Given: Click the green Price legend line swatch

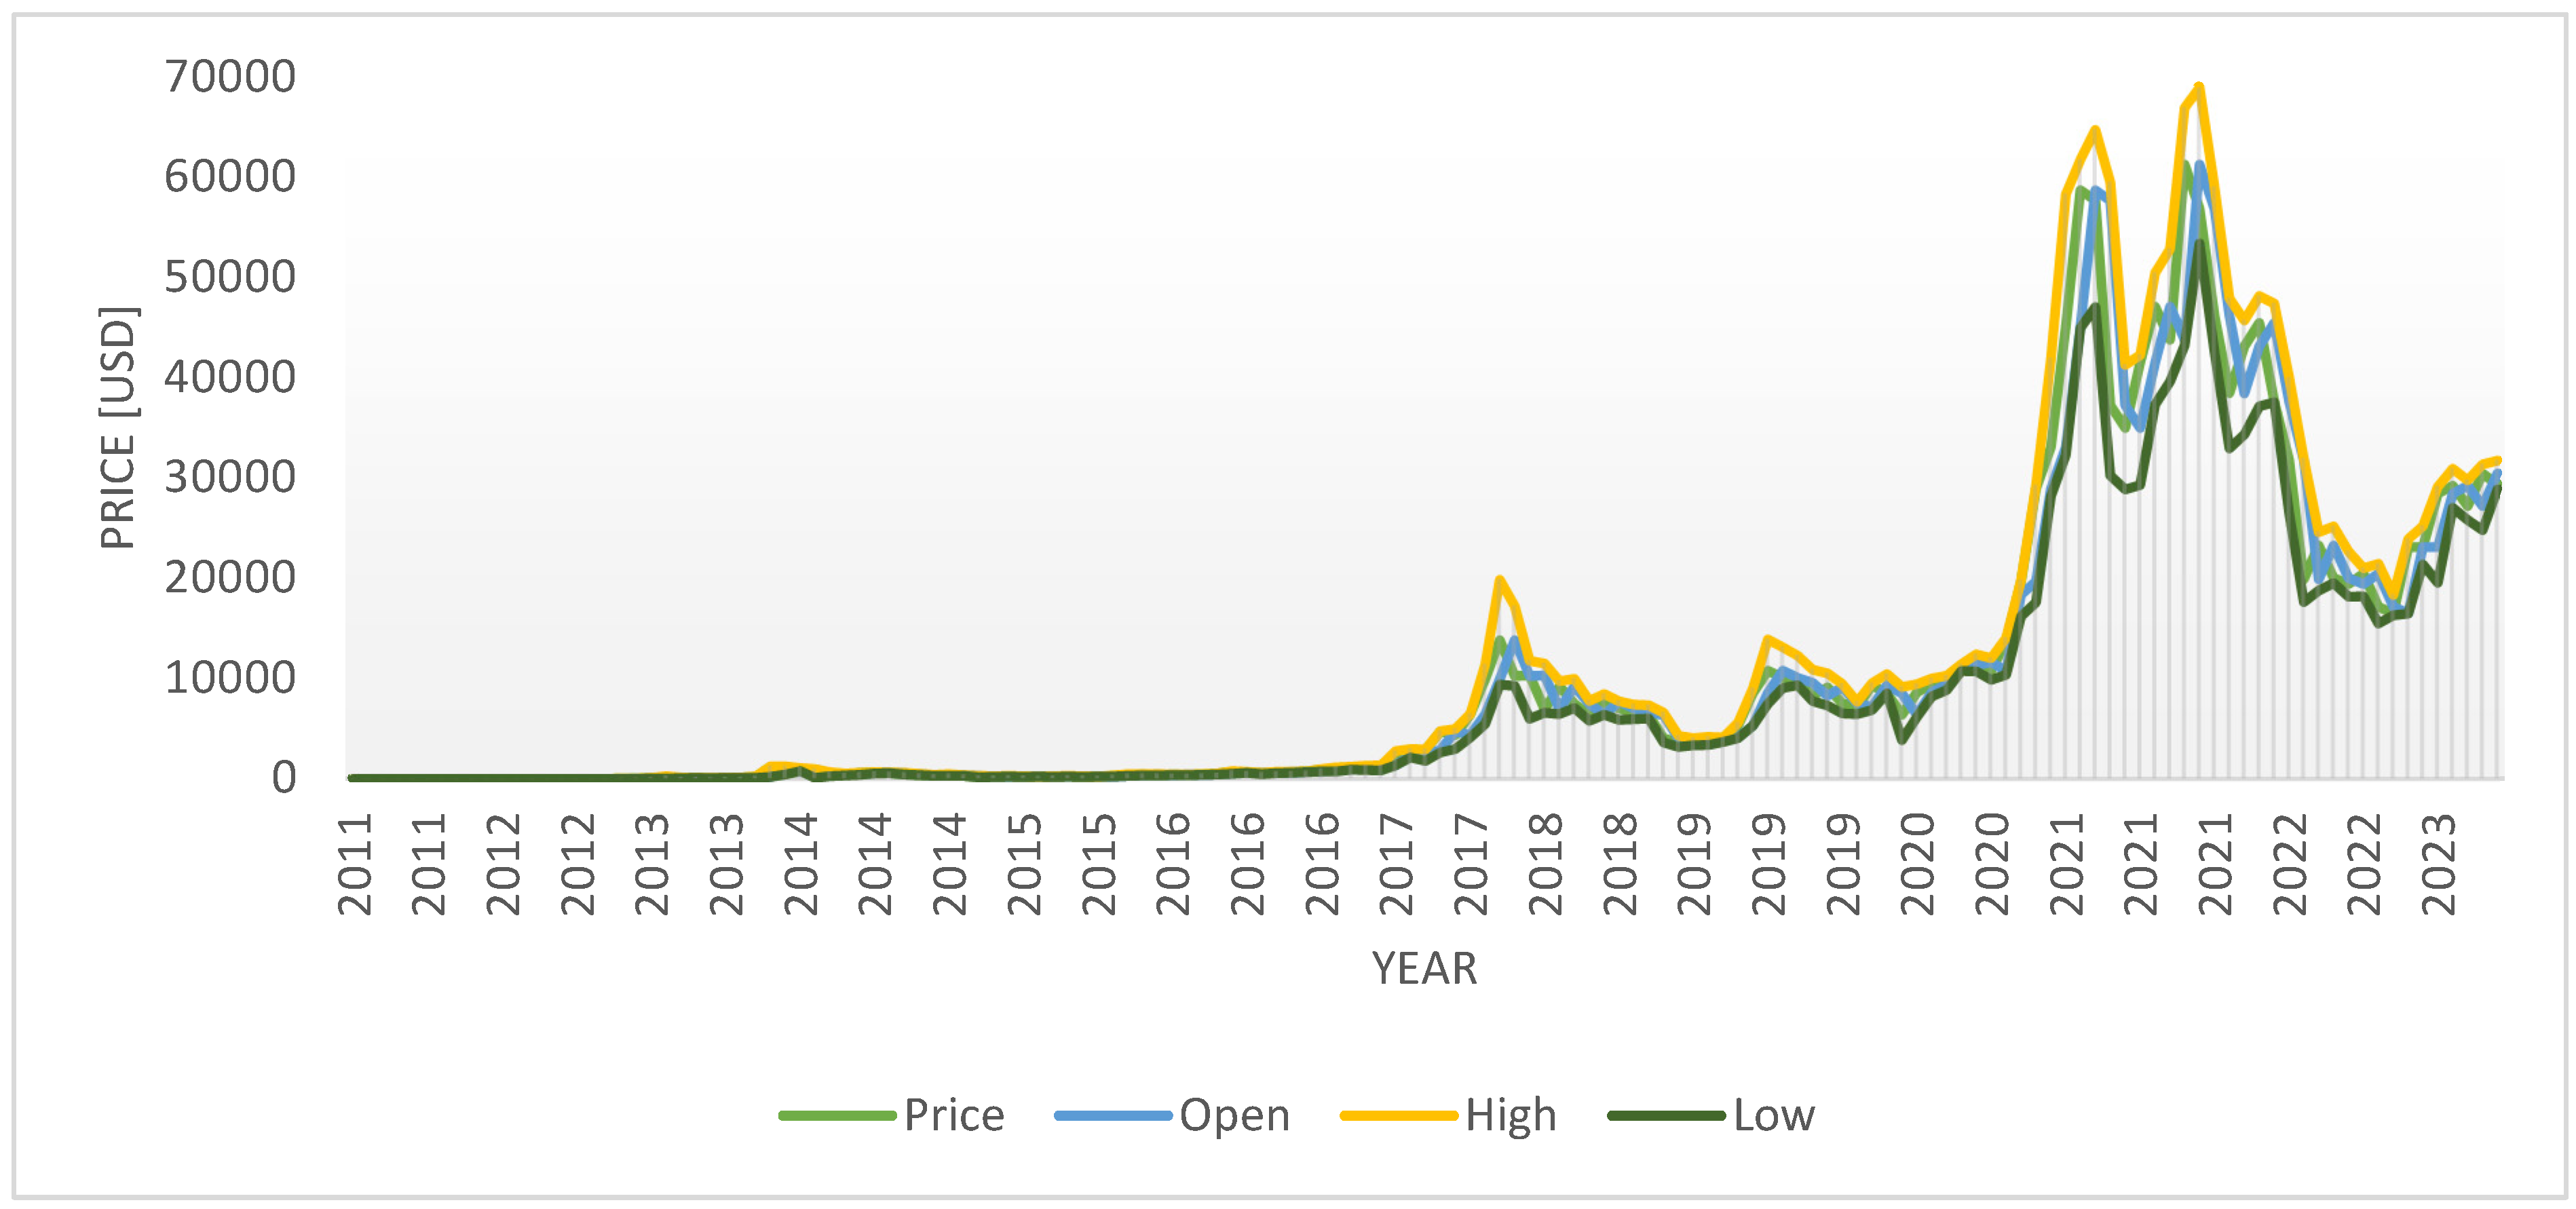Looking at the screenshot, I should point(838,1115).
